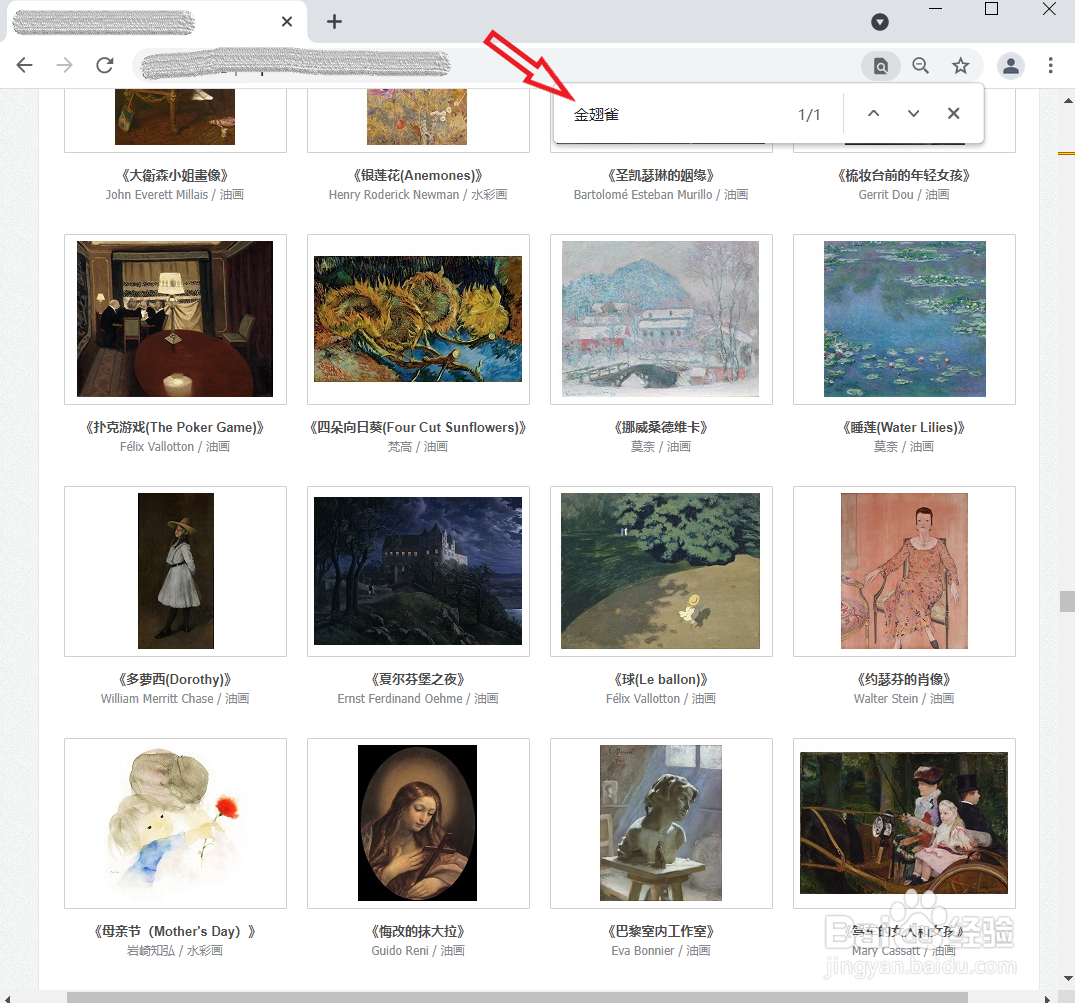Open the title 《夏尔芬堡之夜》

(x=418, y=679)
